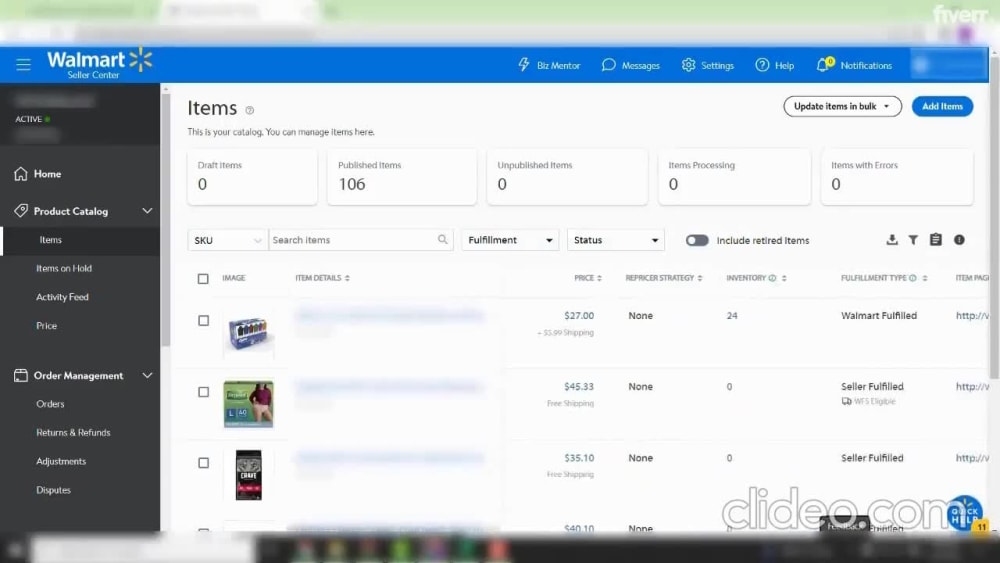
Task: Toggle Include retired items switch
Action: [x=697, y=240]
